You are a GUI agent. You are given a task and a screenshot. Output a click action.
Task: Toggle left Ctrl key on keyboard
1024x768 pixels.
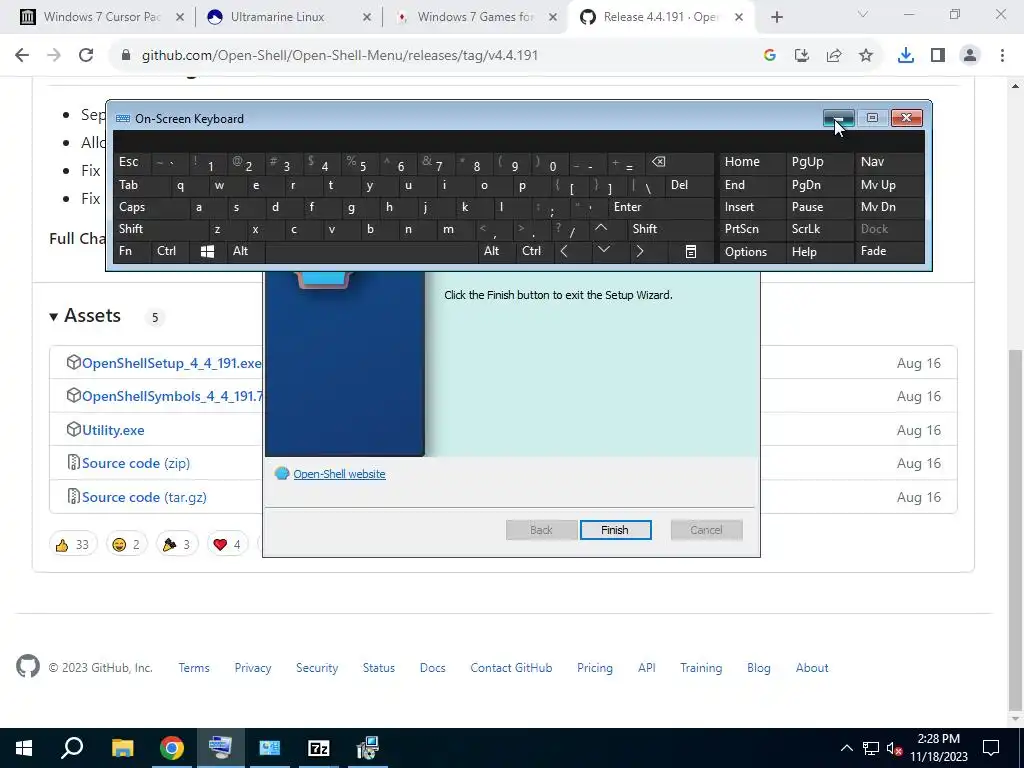click(x=170, y=251)
